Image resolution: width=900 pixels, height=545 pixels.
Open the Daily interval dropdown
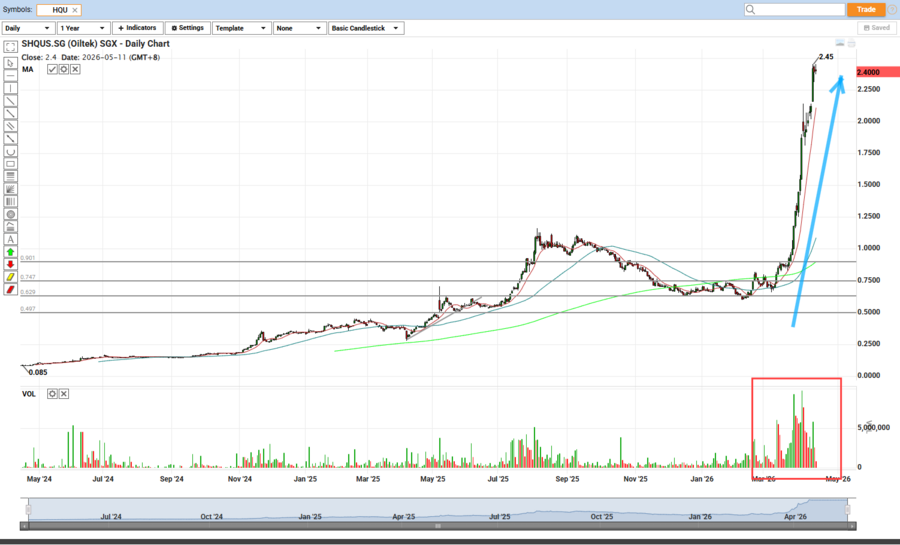[x=28, y=28]
